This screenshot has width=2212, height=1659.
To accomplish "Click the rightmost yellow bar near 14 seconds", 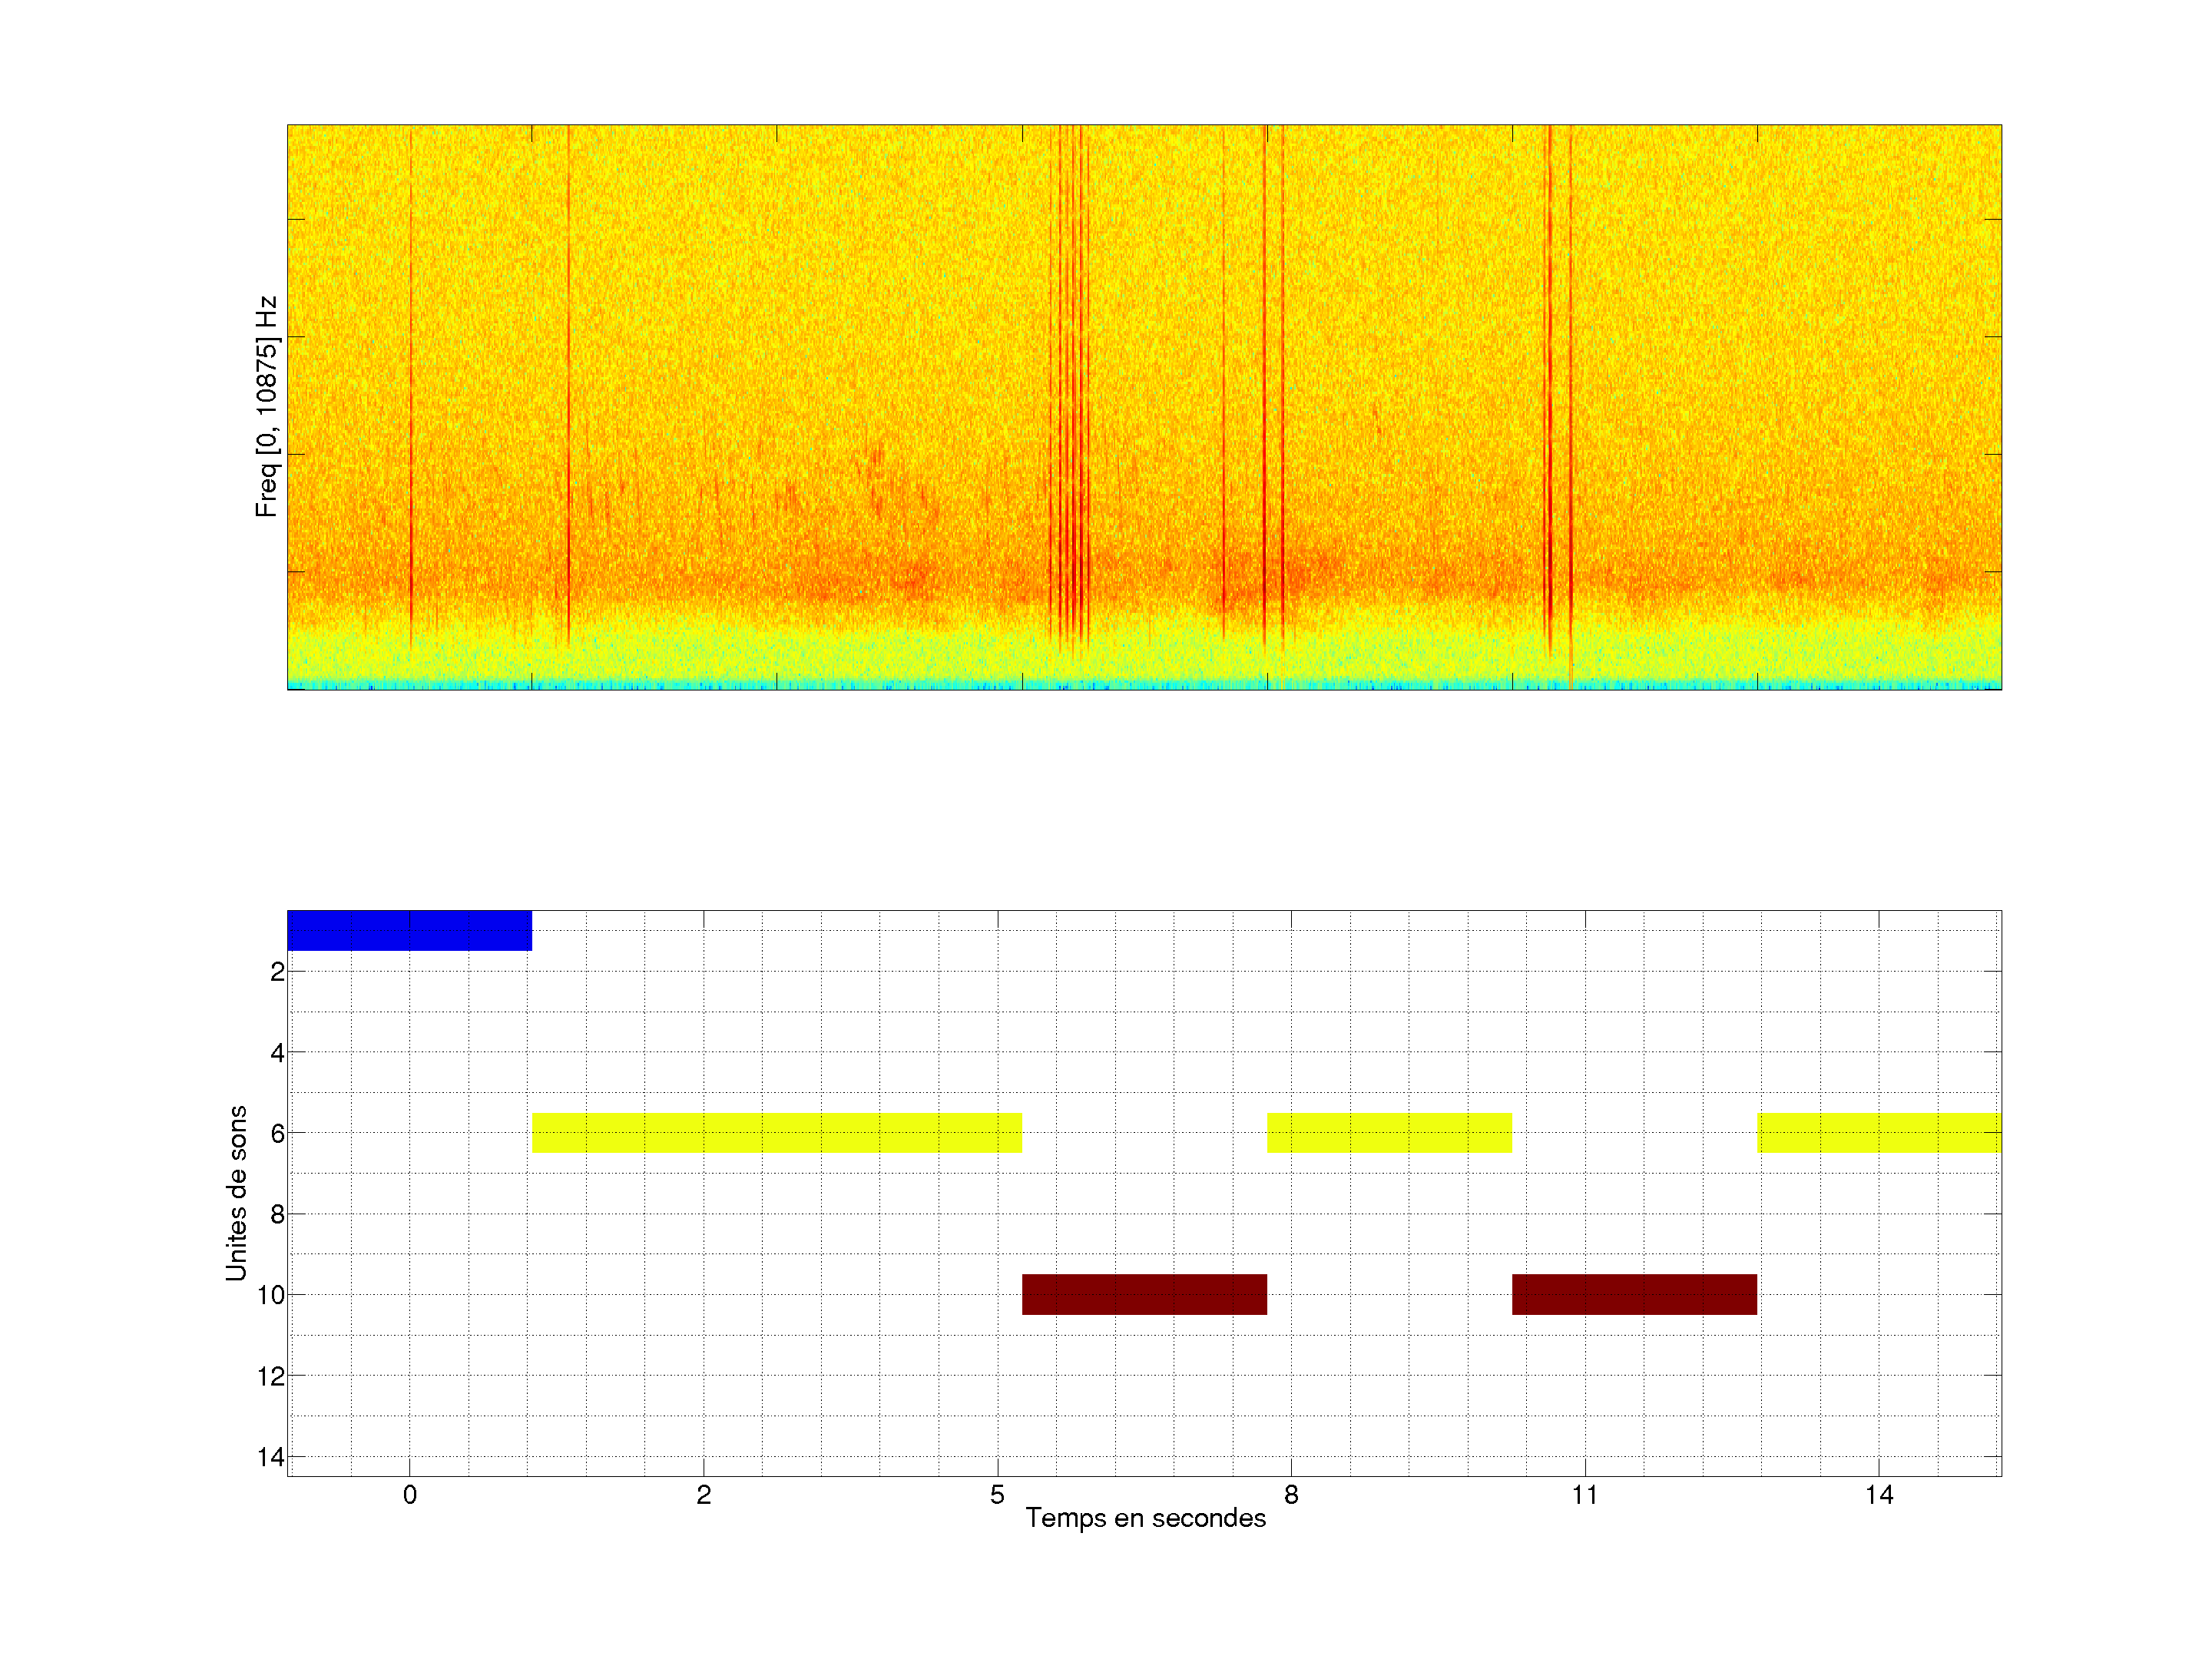I will click(1879, 1132).
